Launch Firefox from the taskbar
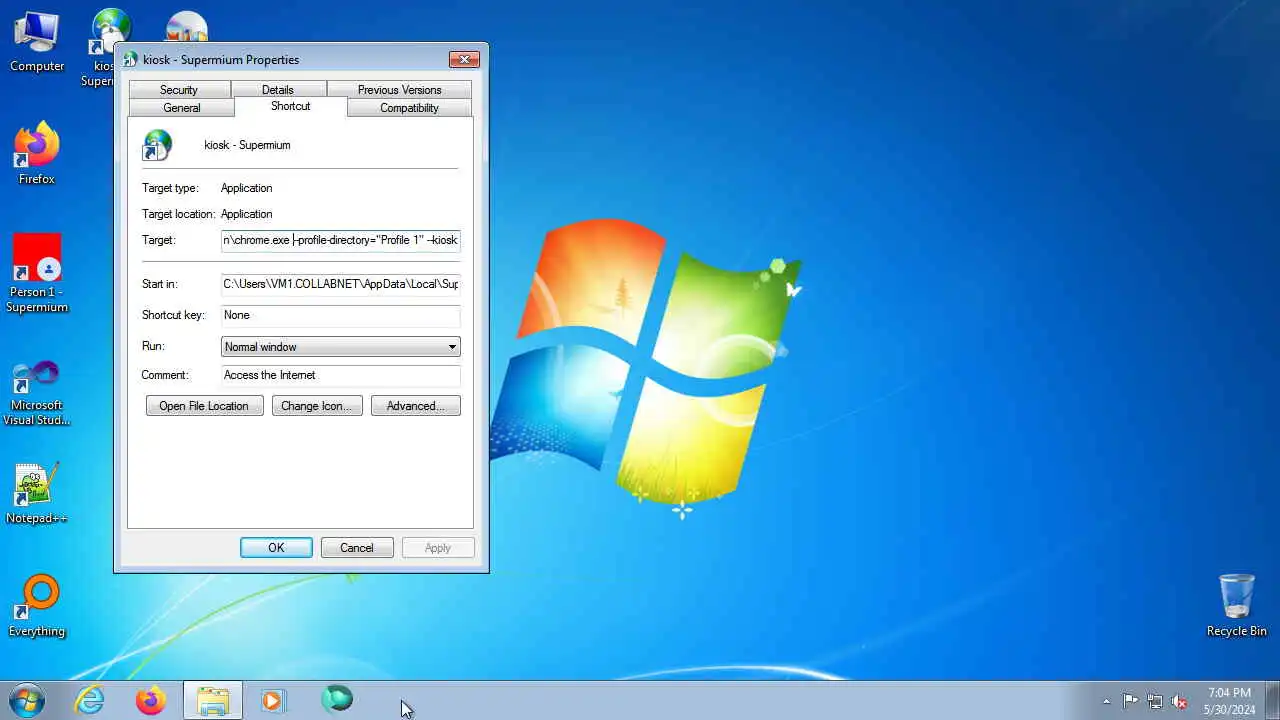 click(151, 700)
